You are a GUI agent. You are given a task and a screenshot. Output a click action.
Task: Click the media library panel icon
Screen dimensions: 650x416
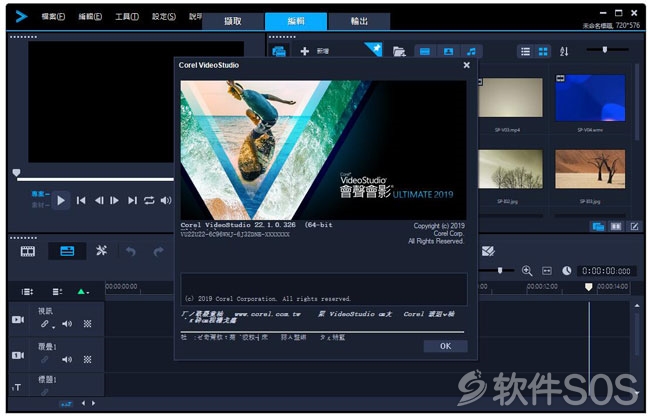tap(279, 51)
